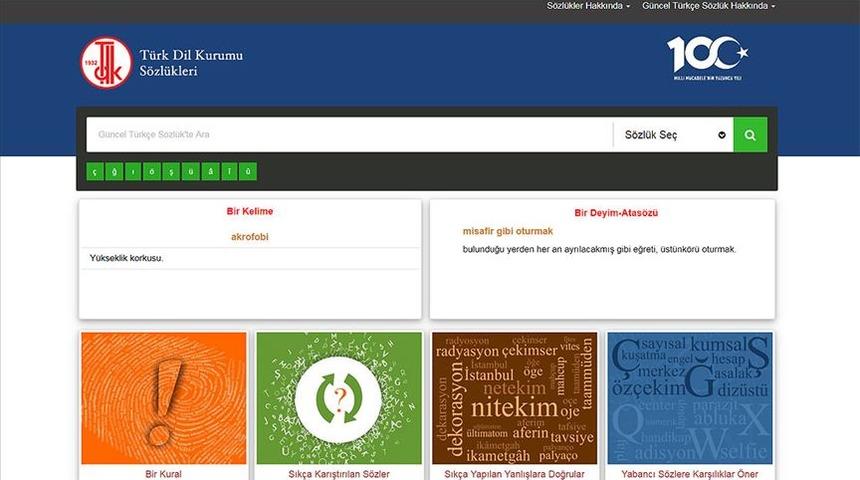Click the 100th anniversary logo
Image resolution: width=860 pixels, height=480 pixels.
coord(707,58)
